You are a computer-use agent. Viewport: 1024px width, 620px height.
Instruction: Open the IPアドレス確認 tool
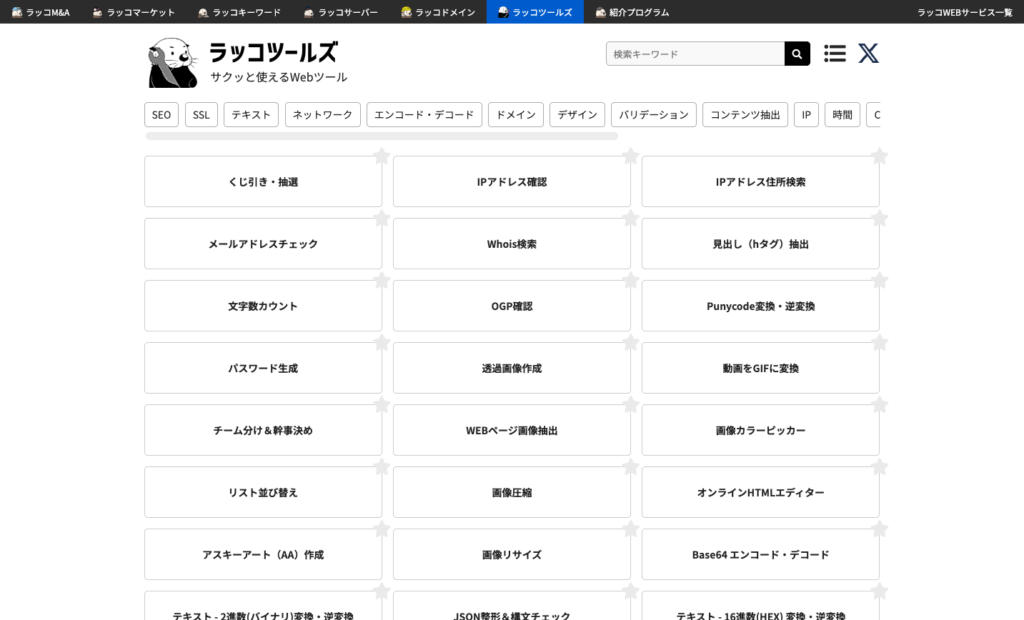[x=512, y=182]
